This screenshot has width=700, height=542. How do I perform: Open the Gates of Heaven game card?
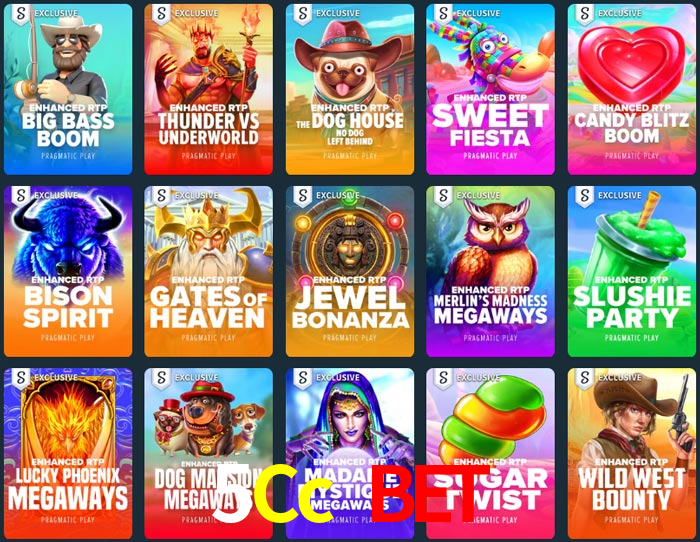(208, 271)
